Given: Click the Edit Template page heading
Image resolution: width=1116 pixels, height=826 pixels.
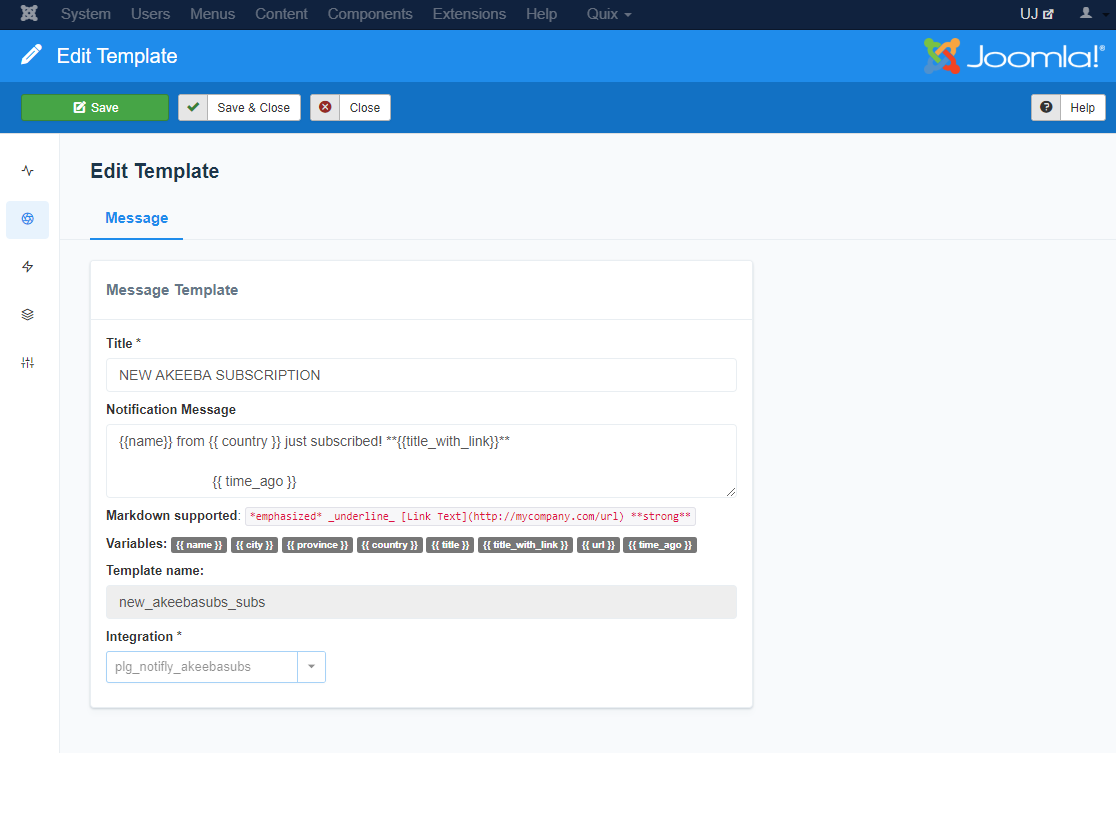Looking at the screenshot, I should (155, 171).
